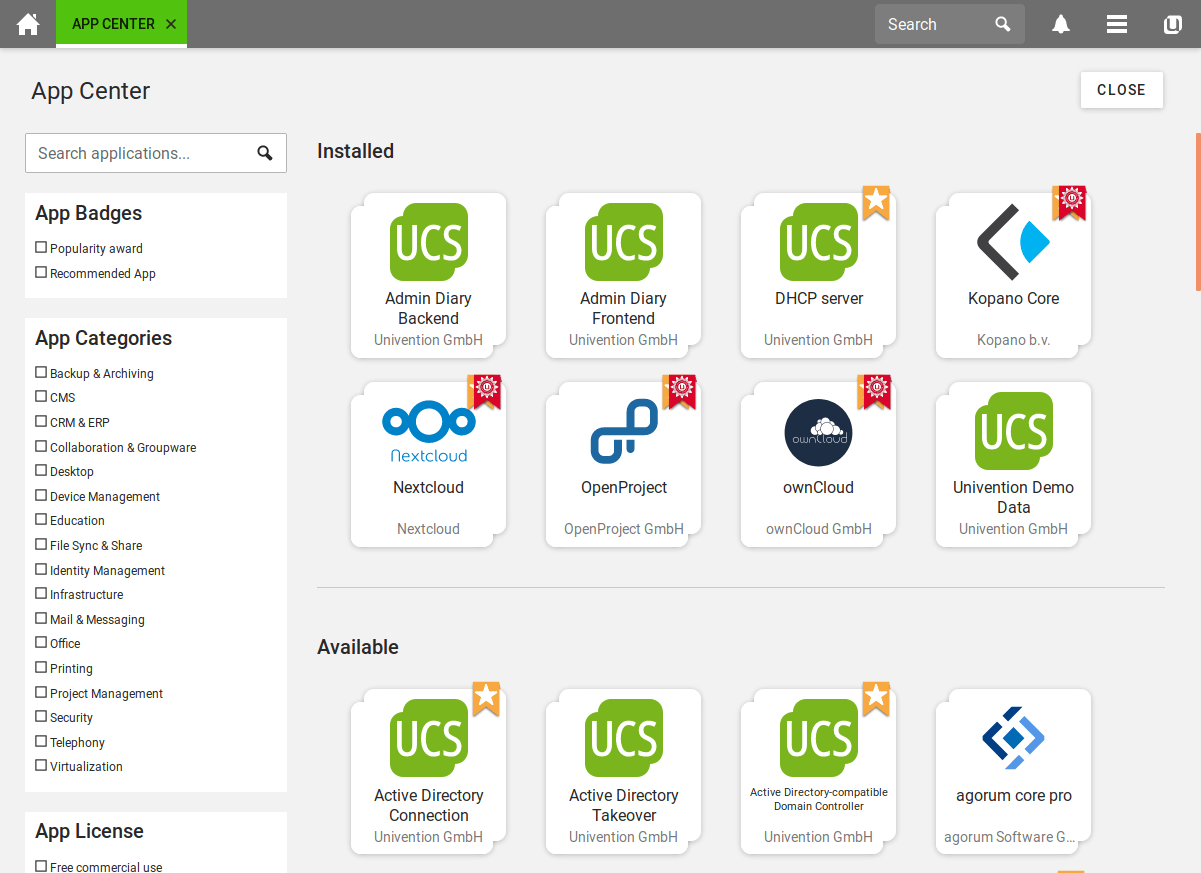Open the hamburger menu

[1117, 24]
